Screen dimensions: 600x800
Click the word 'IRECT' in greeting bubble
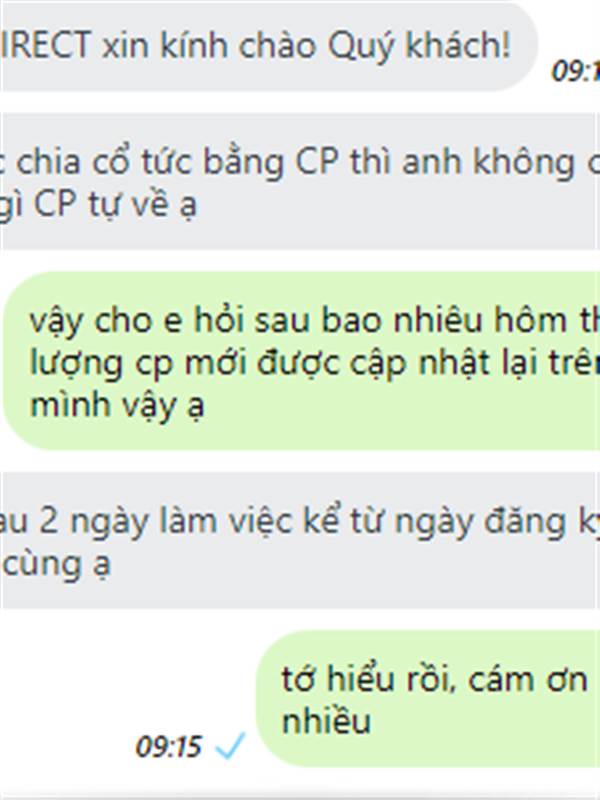(x=46, y=45)
